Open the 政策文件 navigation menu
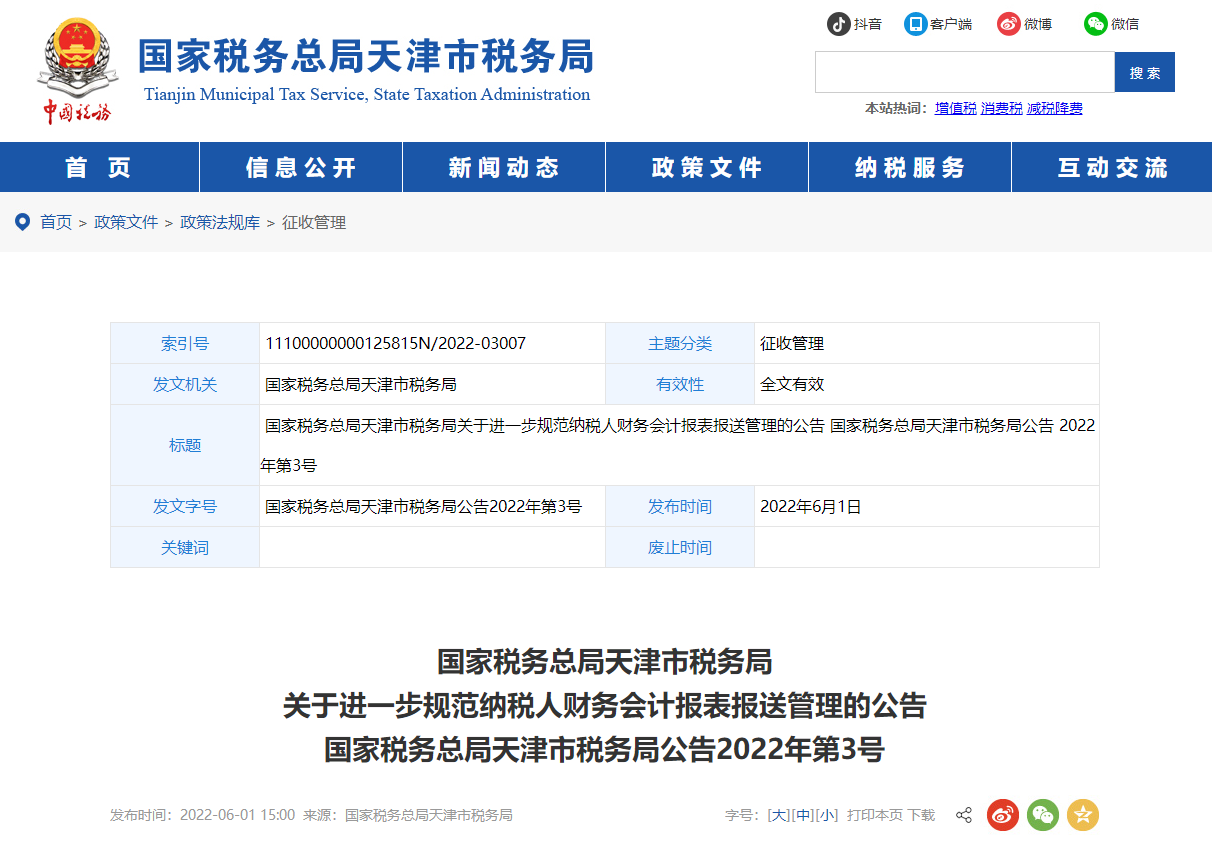The height and width of the screenshot is (847, 1212). pyautogui.click(x=707, y=167)
